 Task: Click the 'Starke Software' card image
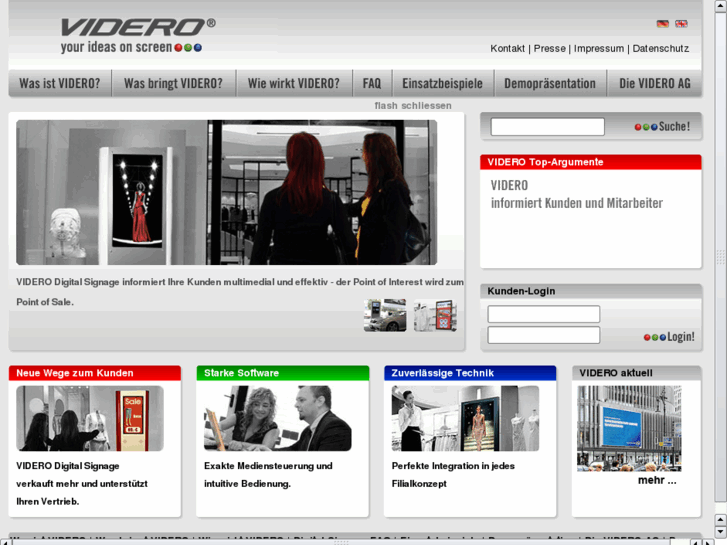tap(278, 418)
